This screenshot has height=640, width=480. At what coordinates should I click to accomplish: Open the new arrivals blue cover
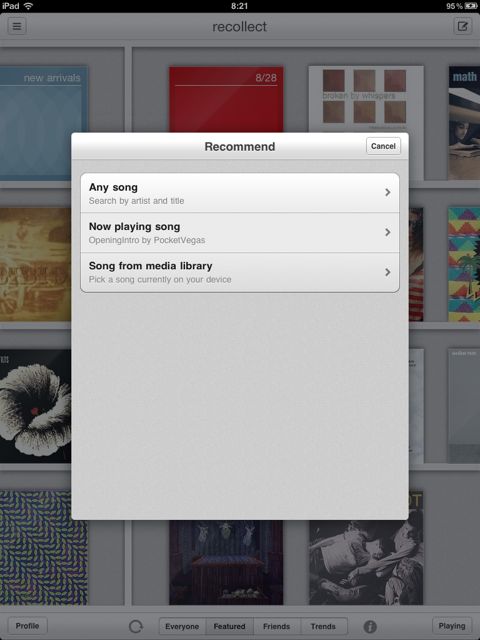coord(44,123)
